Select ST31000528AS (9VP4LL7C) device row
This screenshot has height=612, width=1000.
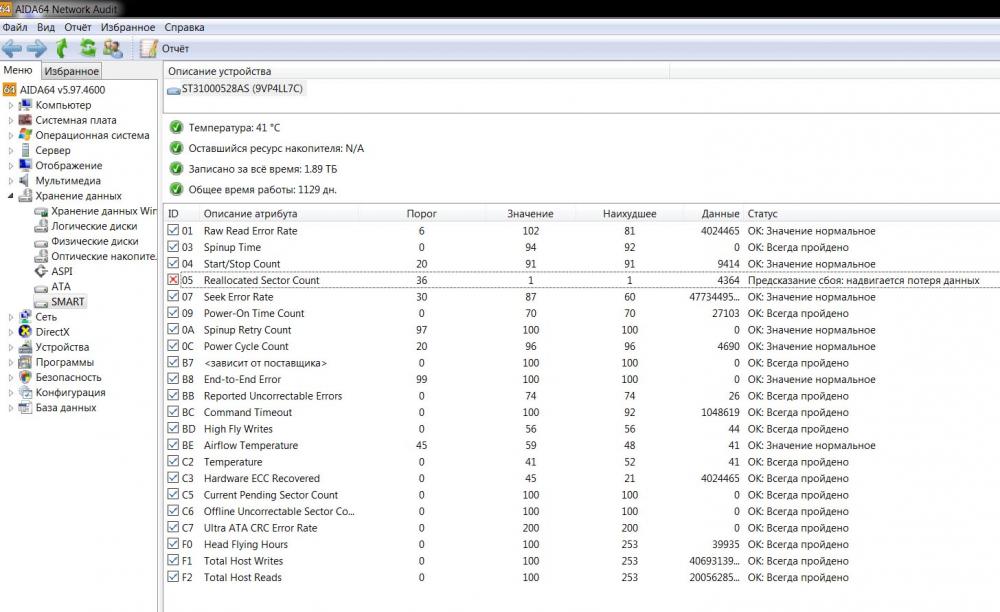(235, 89)
